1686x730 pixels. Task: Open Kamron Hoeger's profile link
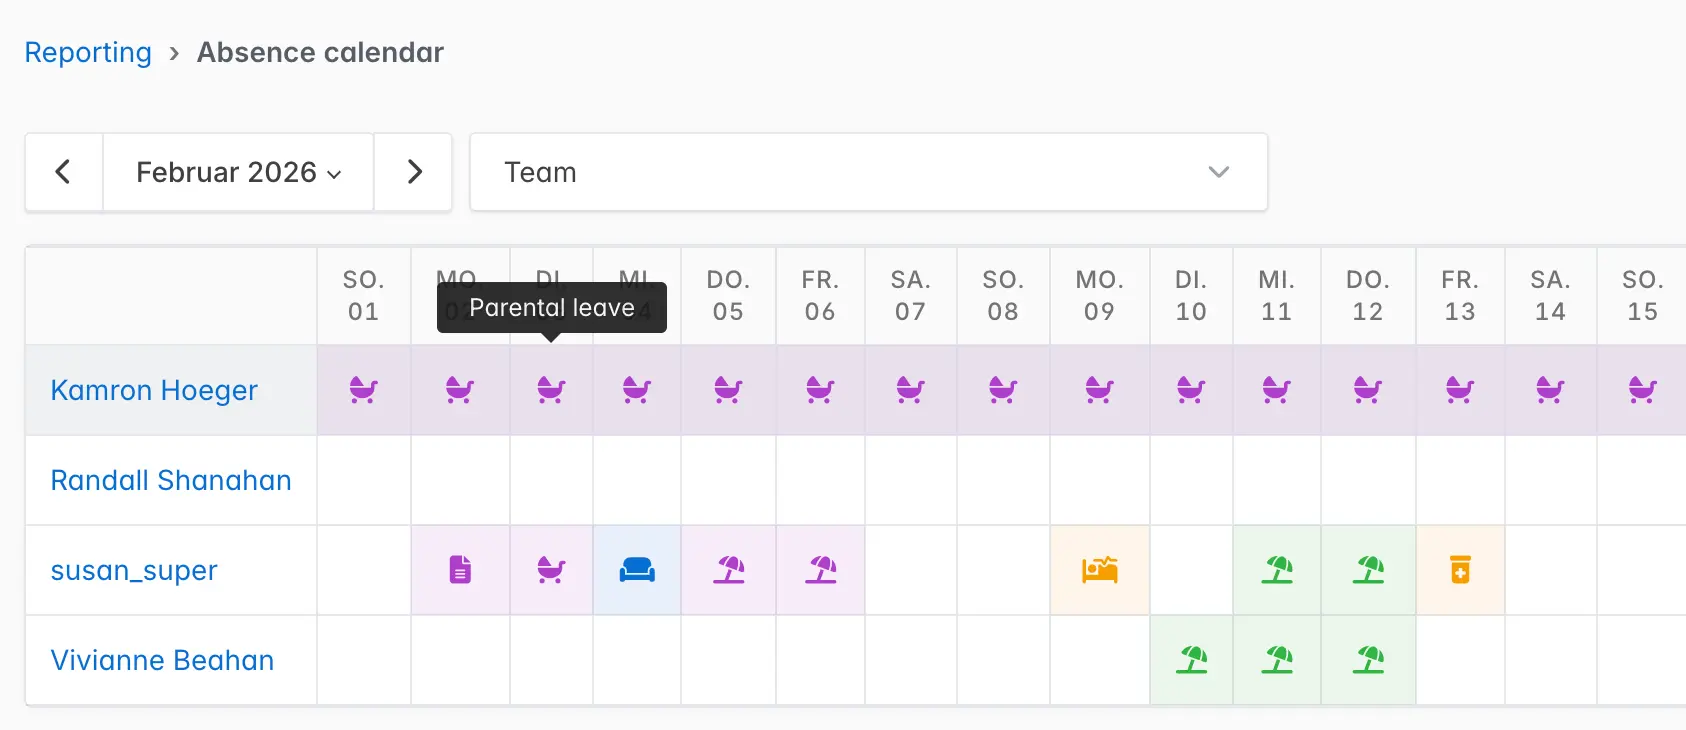pyautogui.click(x=154, y=390)
